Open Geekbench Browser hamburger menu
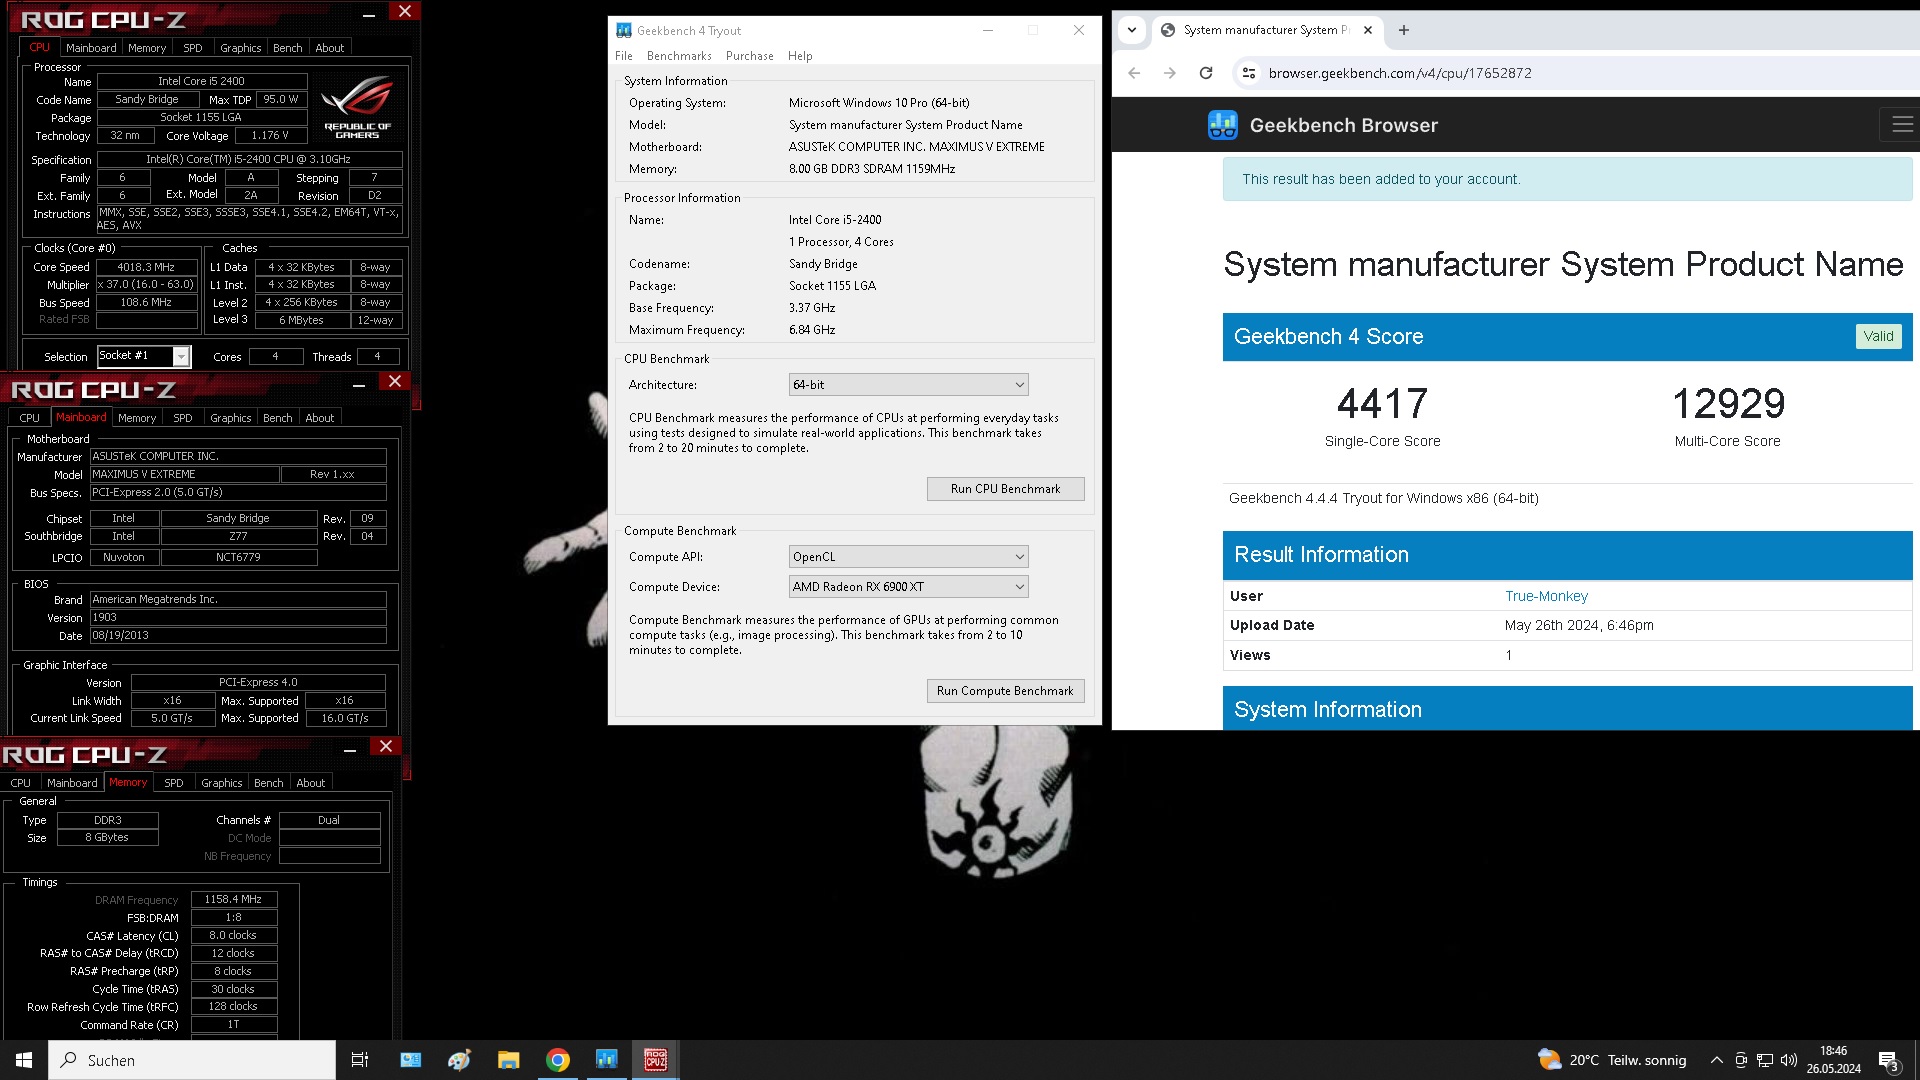 pyautogui.click(x=1902, y=125)
